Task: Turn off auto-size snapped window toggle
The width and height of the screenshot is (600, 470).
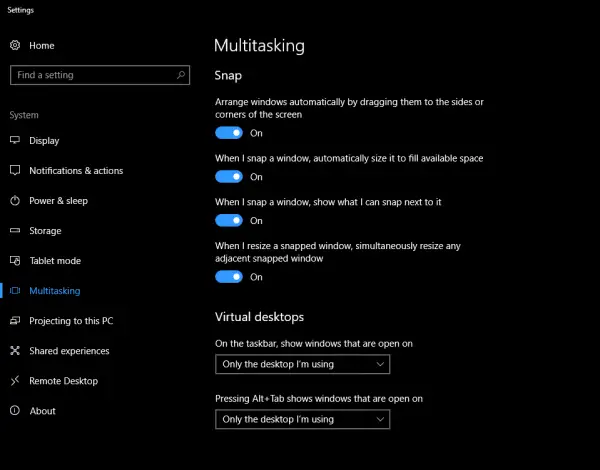Action: 229,177
